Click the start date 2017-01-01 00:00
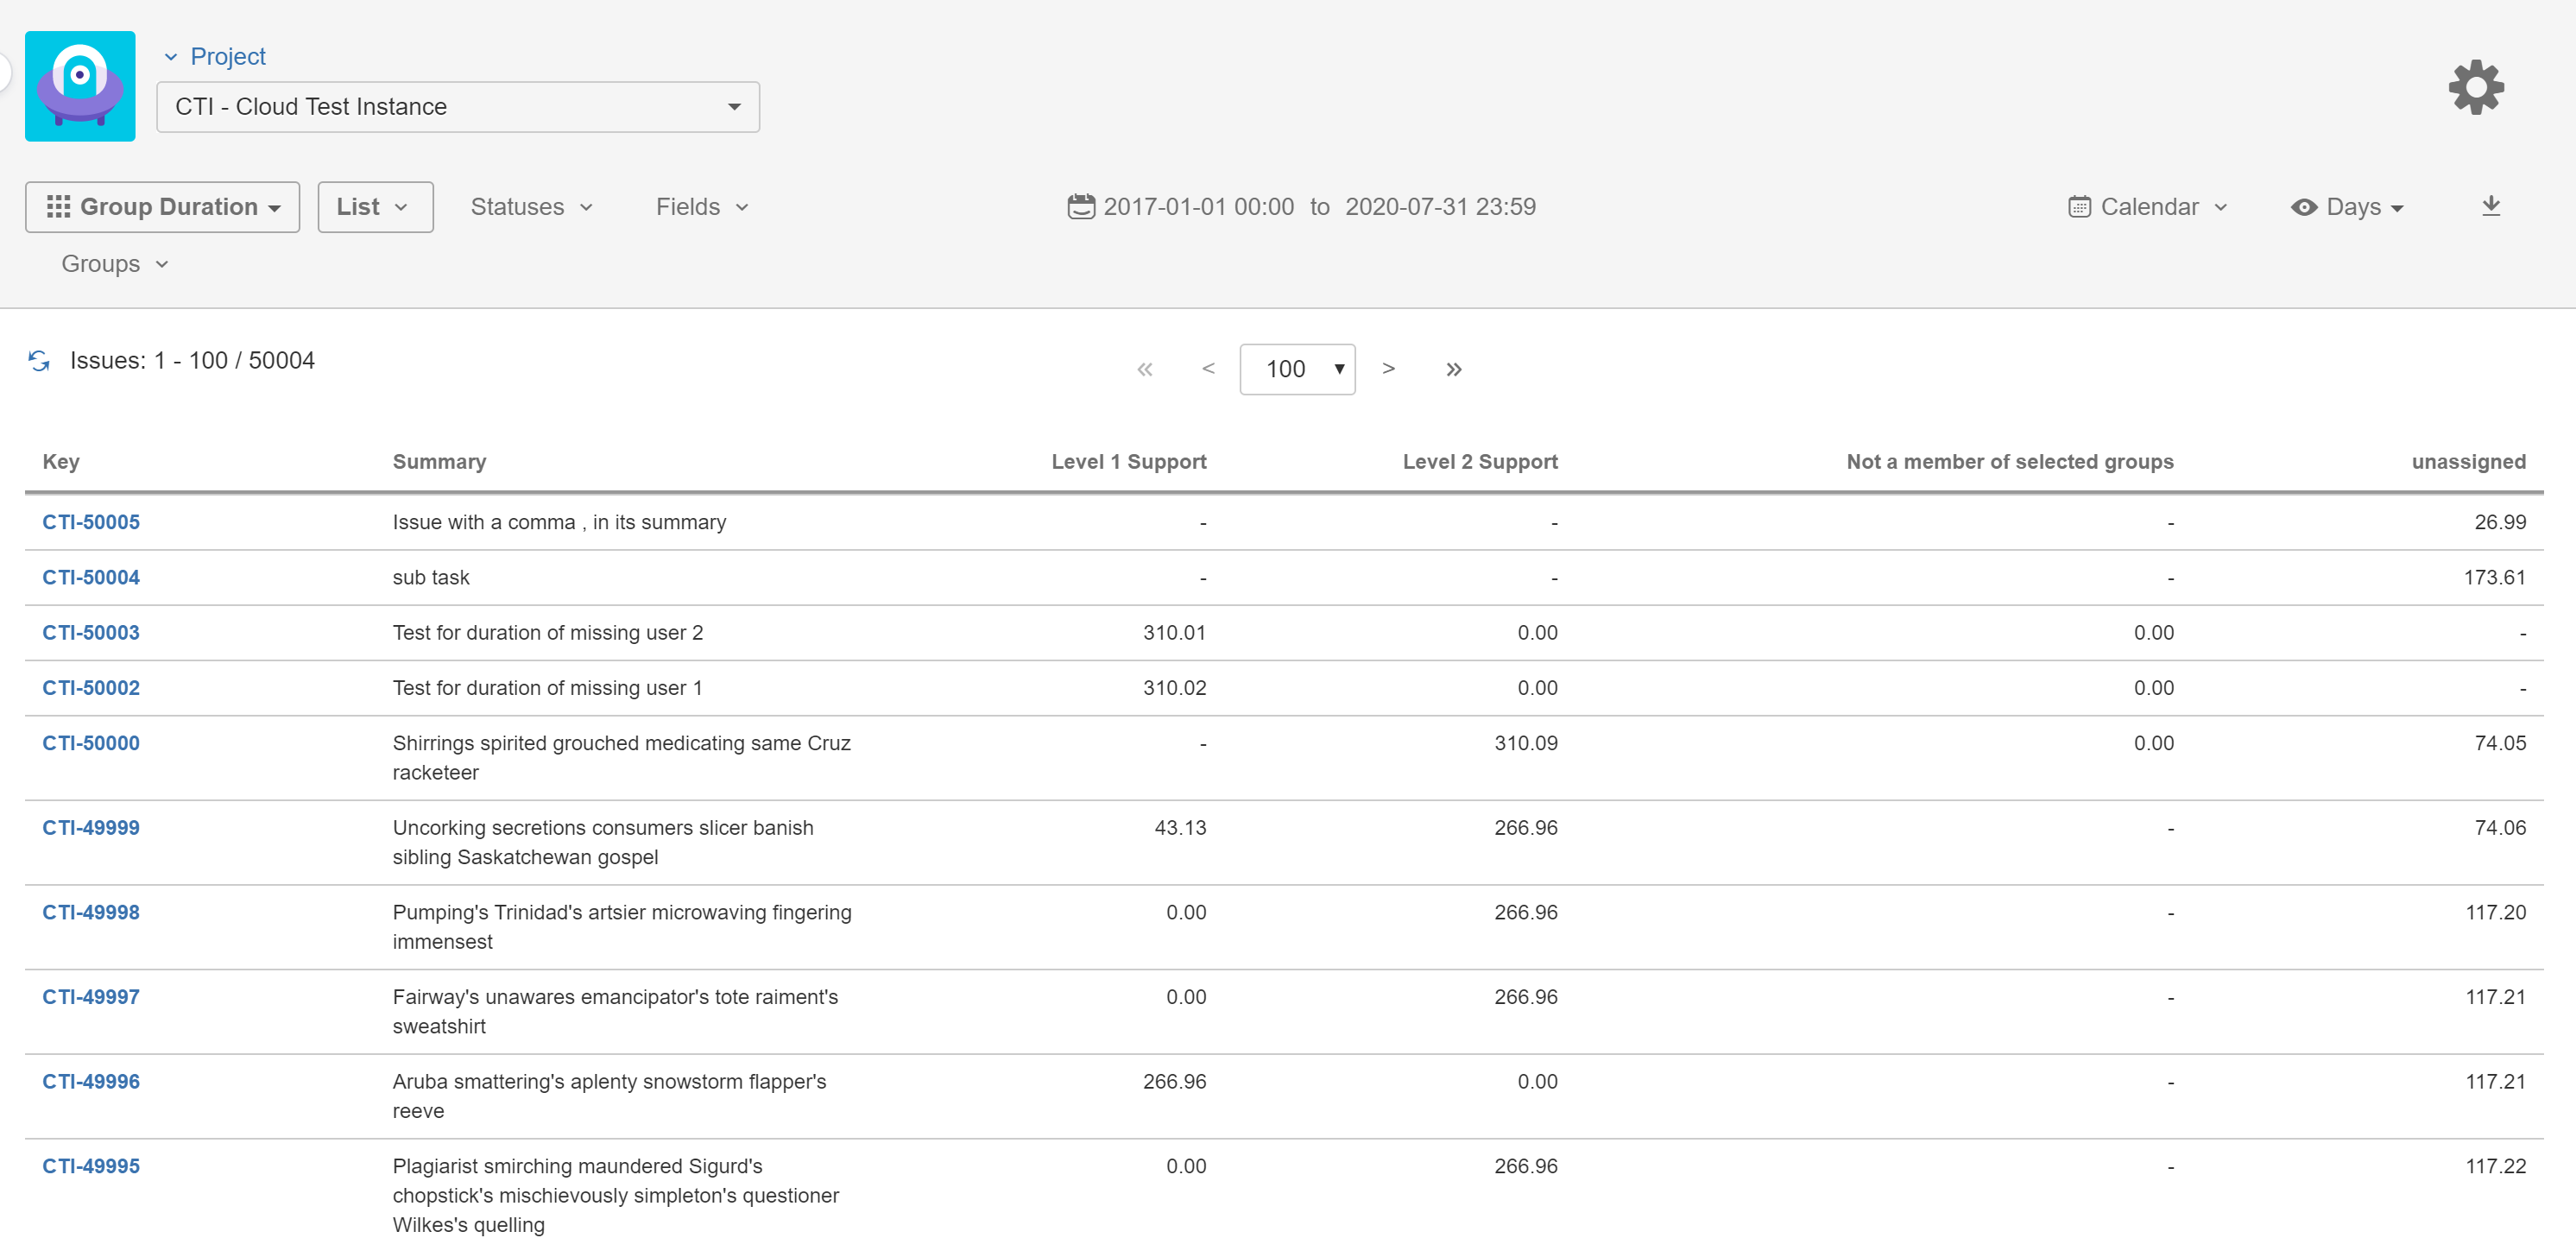 1199,206
